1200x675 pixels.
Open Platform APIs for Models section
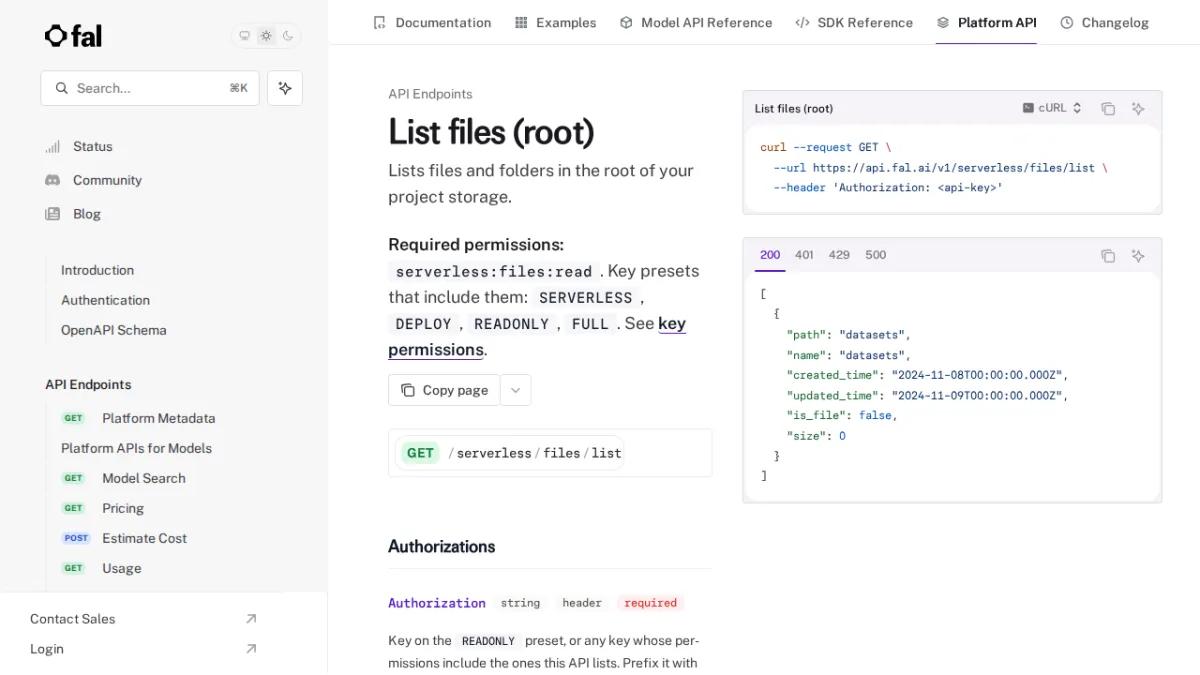tap(136, 448)
